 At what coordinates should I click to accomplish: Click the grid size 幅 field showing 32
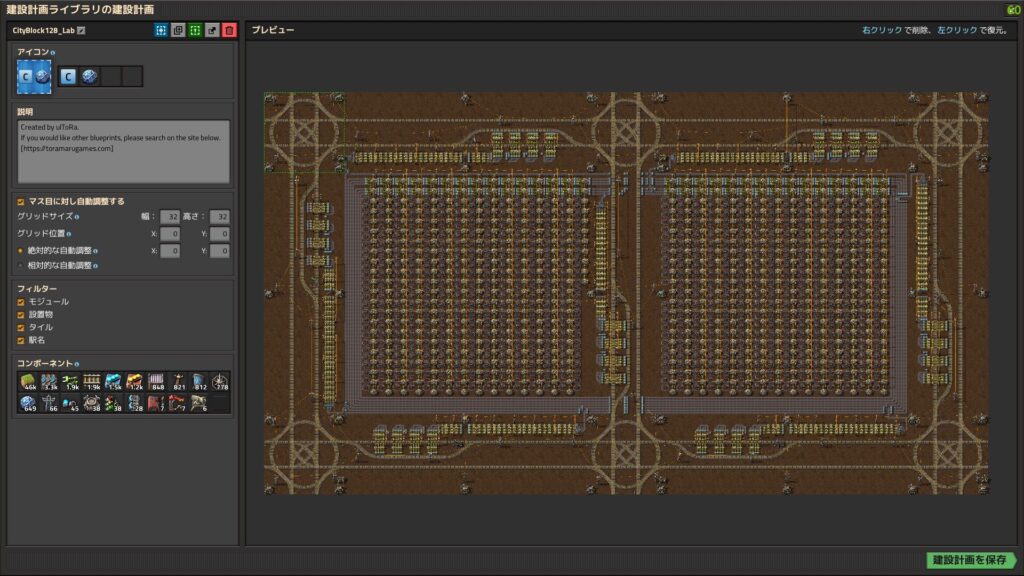click(170, 217)
